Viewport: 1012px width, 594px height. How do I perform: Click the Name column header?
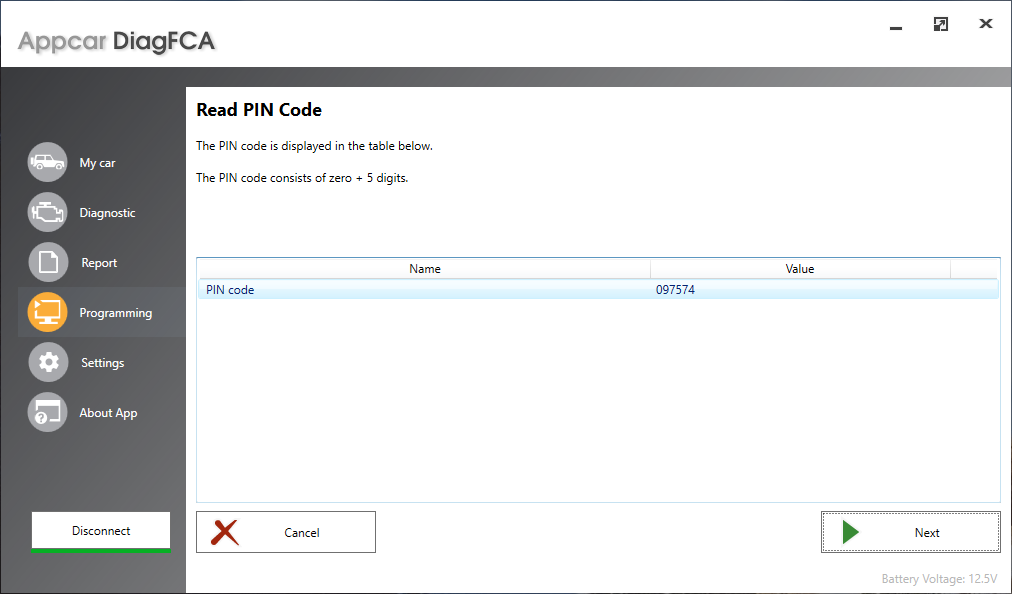click(x=424, y=268)
